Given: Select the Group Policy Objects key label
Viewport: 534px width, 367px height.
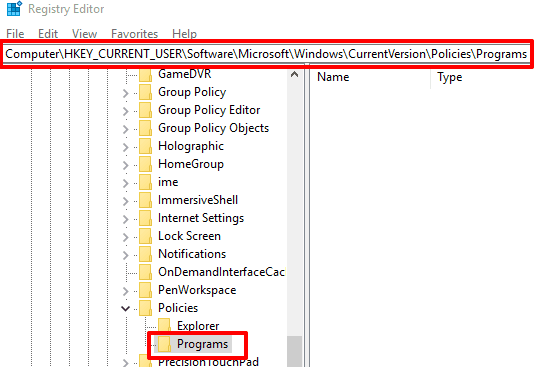Looking at the screenshot, I should point(214,128).
